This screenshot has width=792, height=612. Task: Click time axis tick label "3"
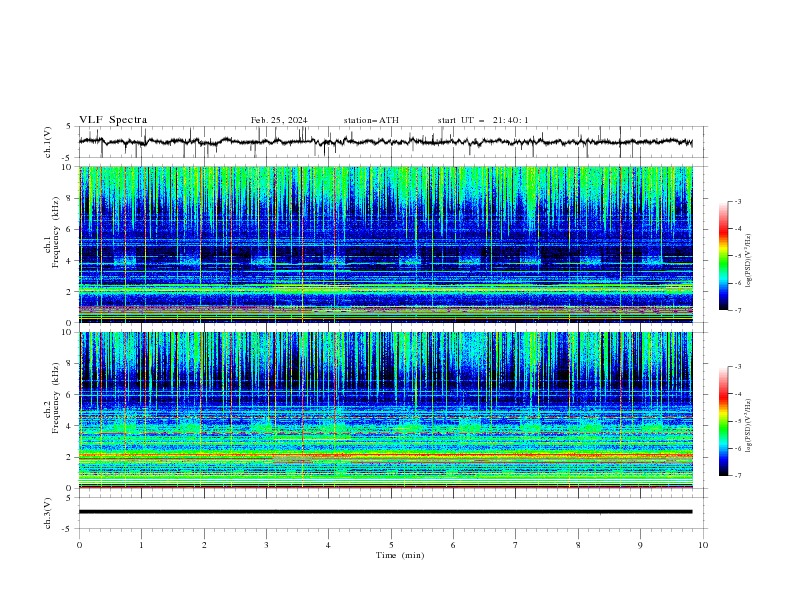(x=266, y=545)
